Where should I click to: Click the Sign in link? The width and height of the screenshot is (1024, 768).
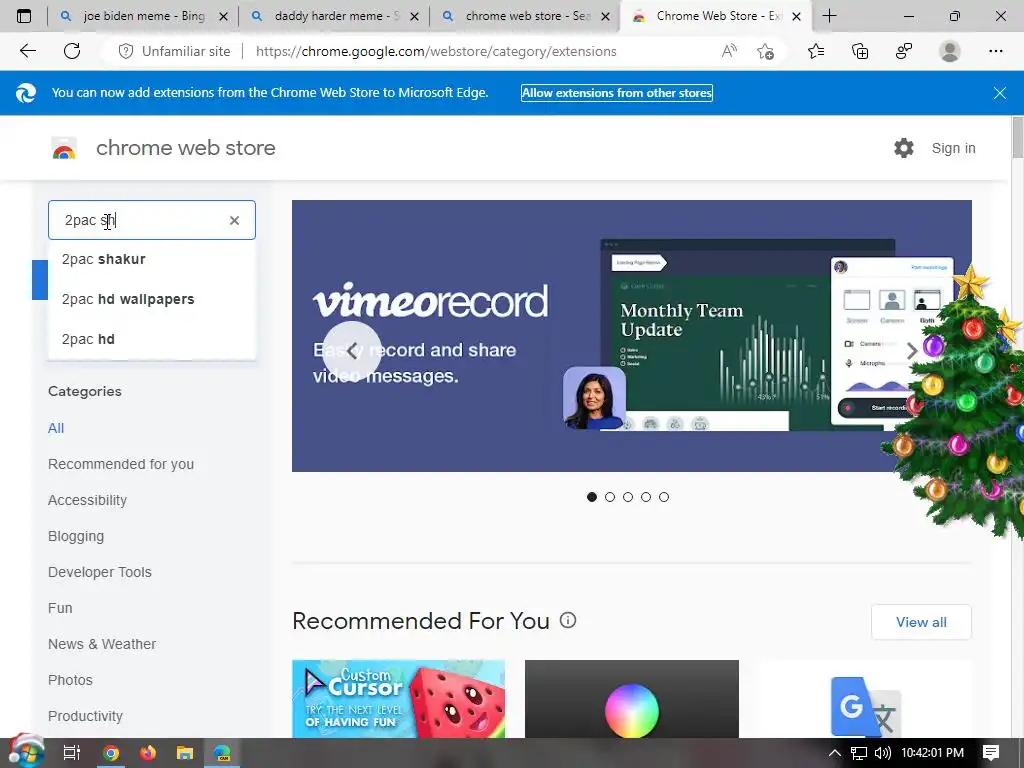[953, 148]
